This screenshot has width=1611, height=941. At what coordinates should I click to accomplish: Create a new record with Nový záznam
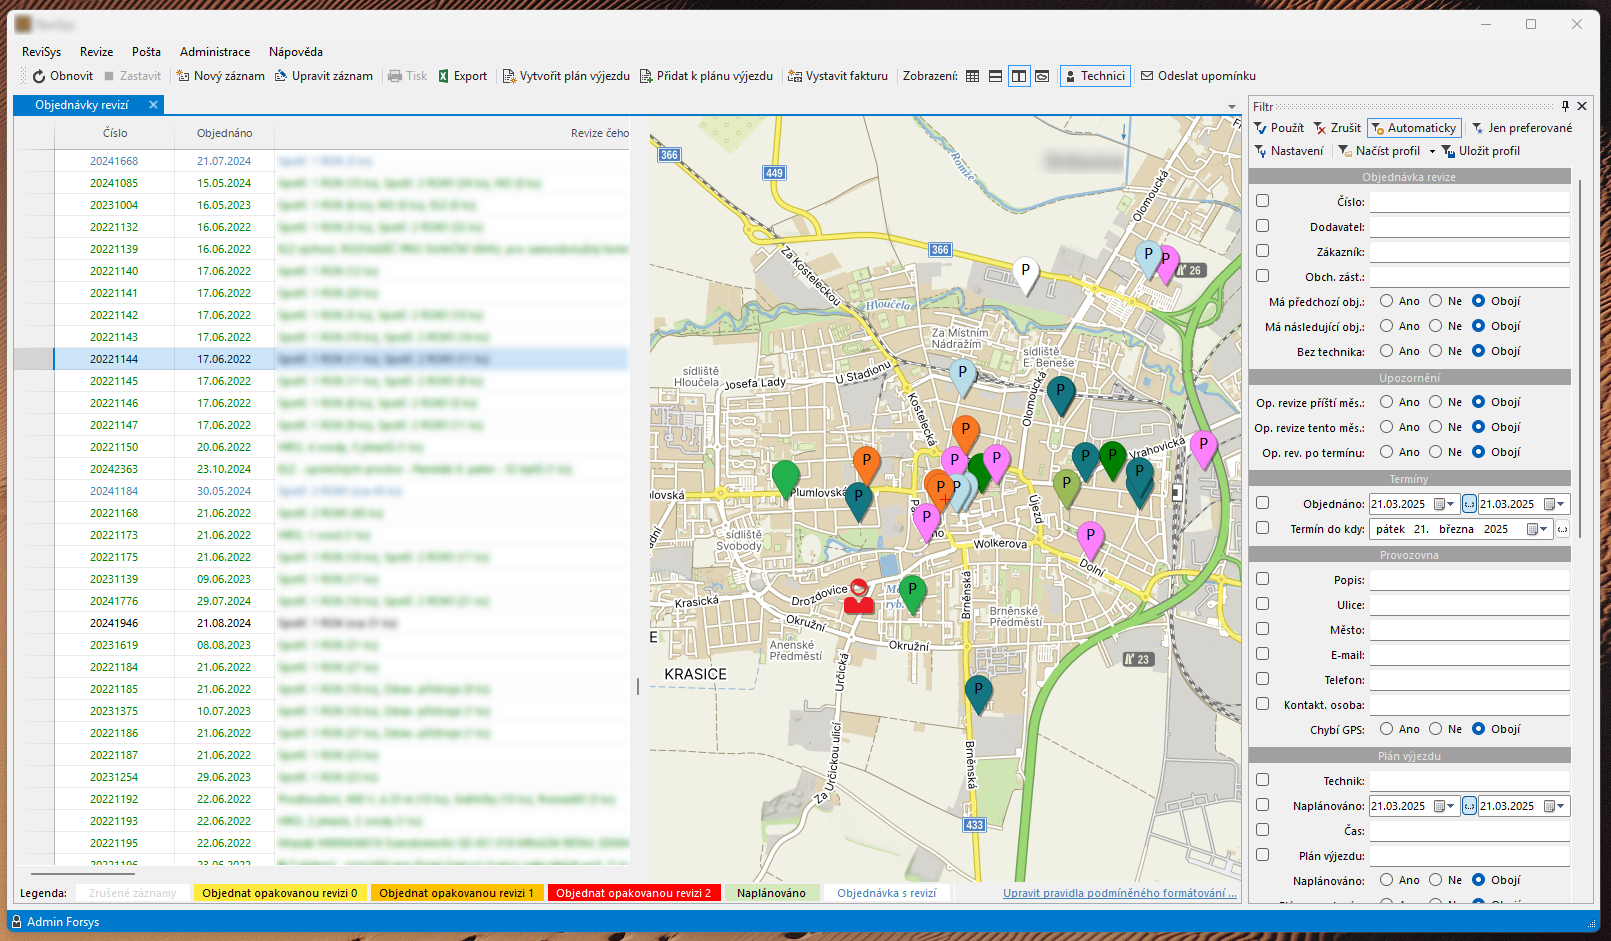(220, 76)
